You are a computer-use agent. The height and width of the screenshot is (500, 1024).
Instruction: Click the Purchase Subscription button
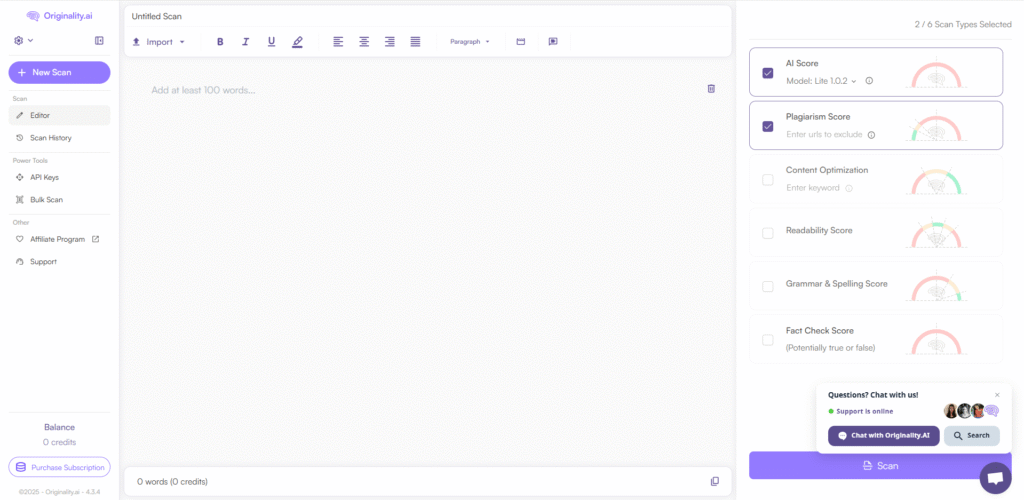click(59, 467)
